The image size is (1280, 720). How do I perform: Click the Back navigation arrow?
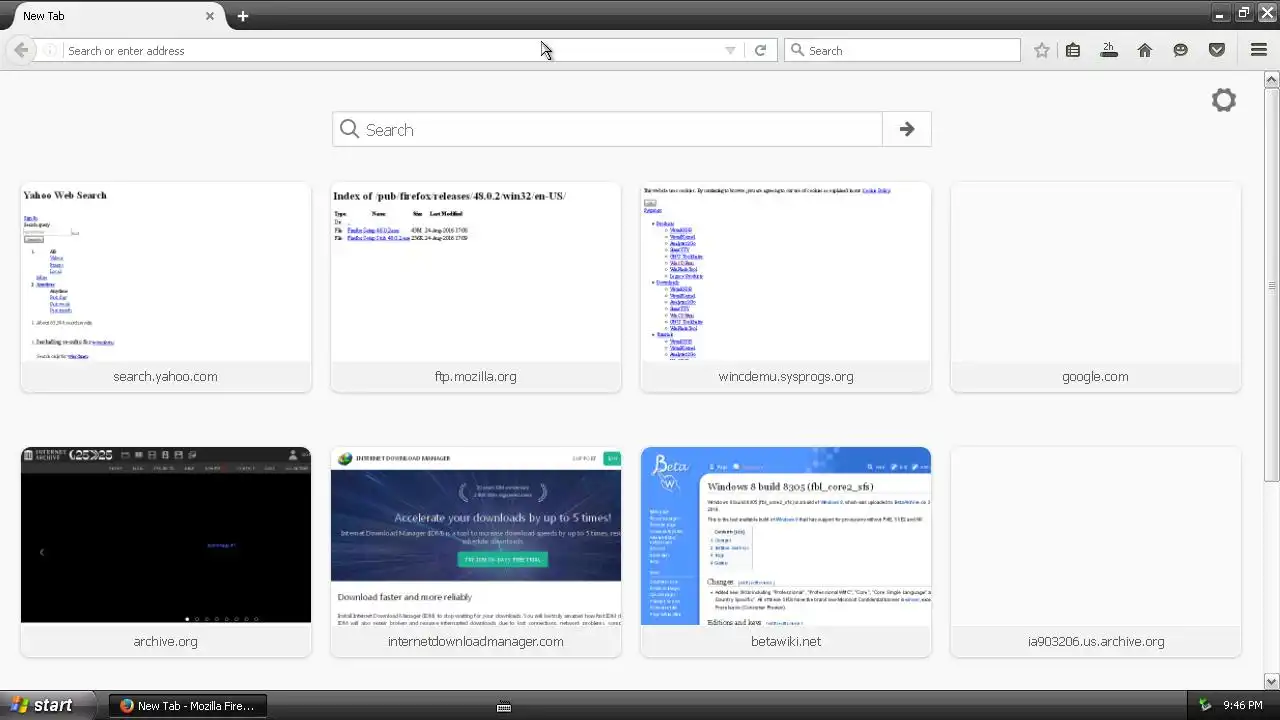[21, 50]
